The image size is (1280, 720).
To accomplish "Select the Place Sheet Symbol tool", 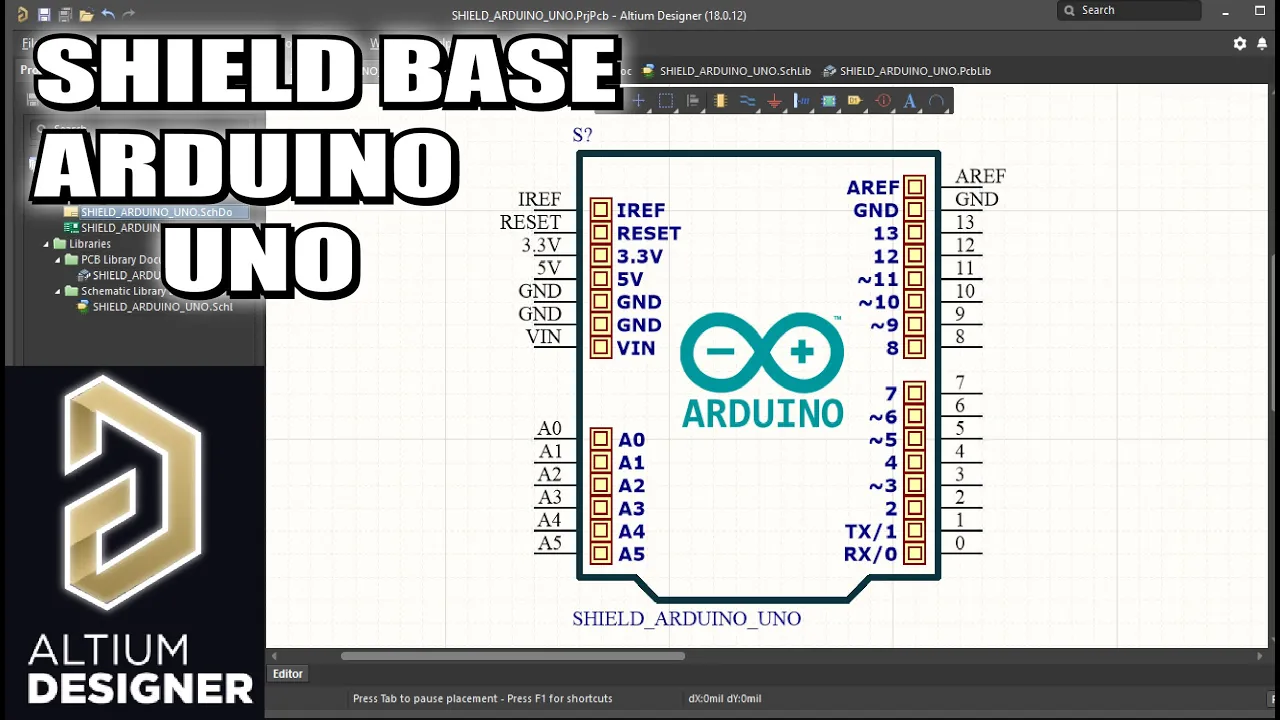I will 828,101.
